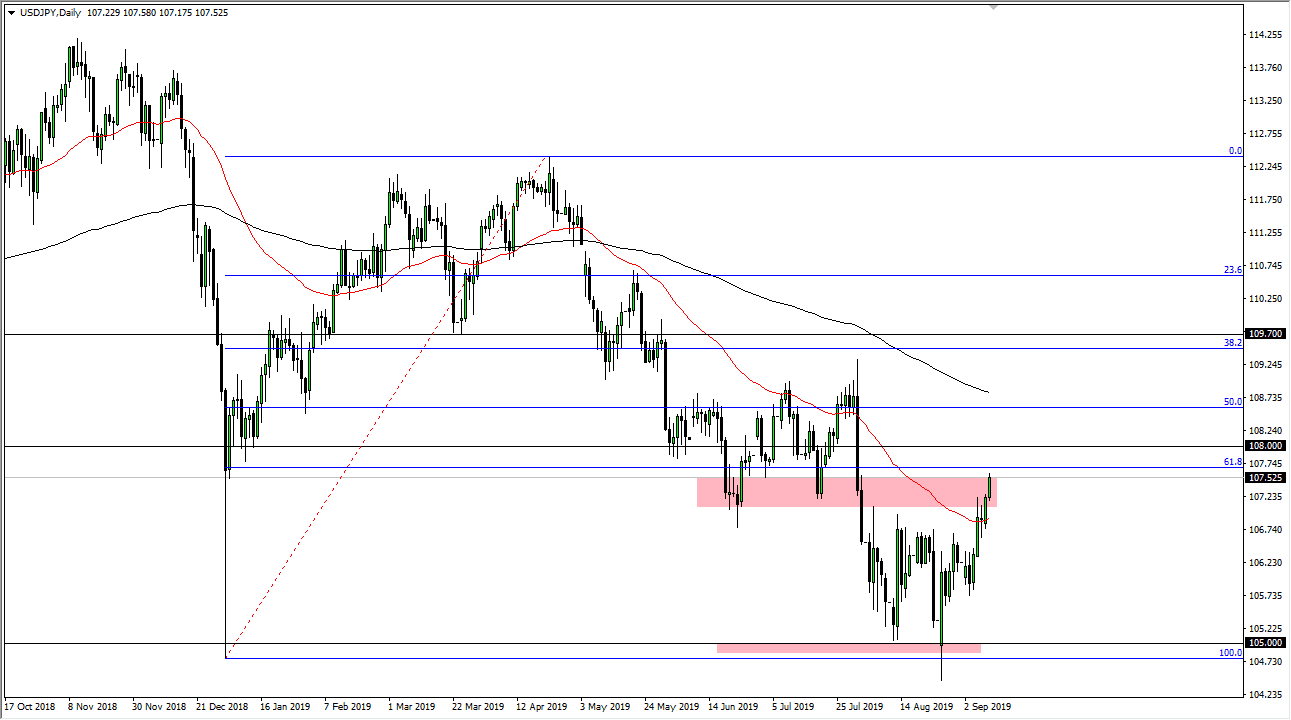This screenshot has height=720, width=1291.
Task: Click the Fibonacci 38.2 level label
Action: point(1233,343)
